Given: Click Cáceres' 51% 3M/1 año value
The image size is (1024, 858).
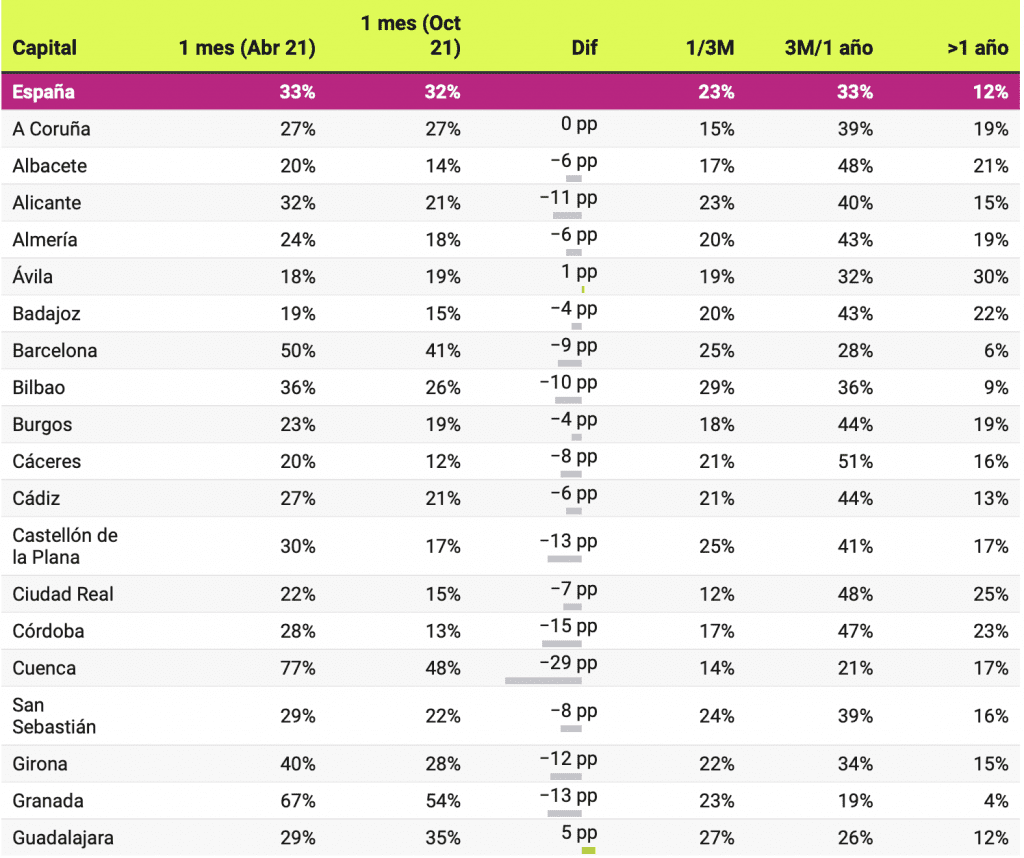Looking at the screenshot, I should pos(854,462).
